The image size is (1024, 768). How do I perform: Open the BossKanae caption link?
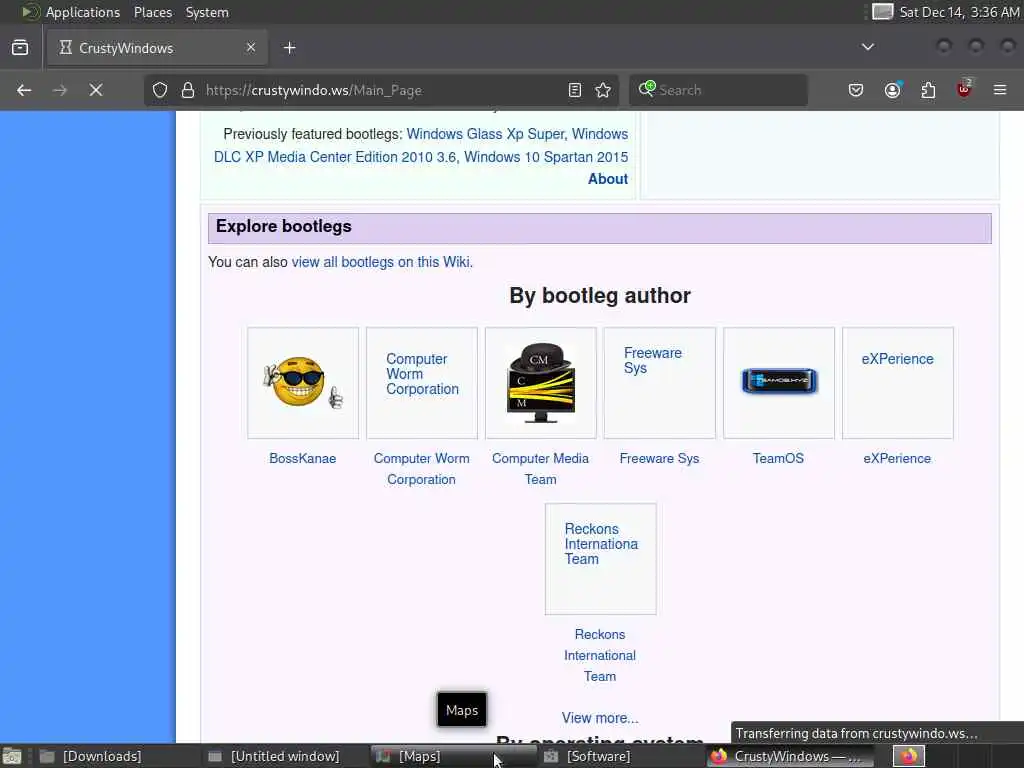point(302,458)
